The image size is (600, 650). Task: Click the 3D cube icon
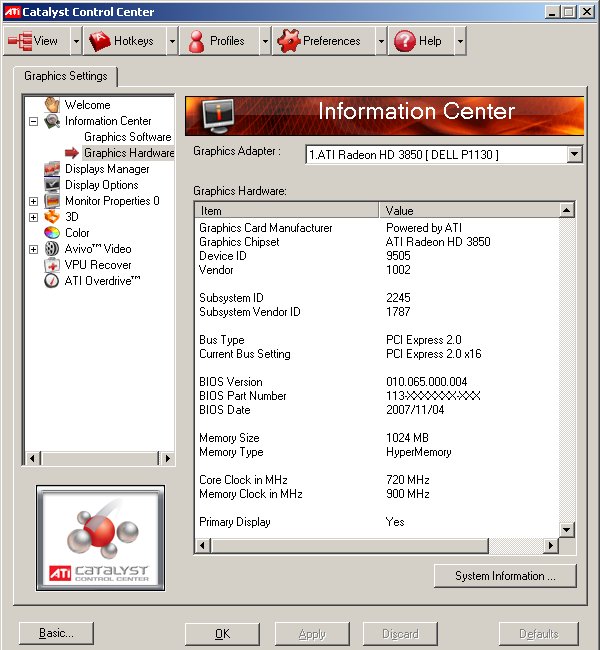pyautogui.click(x=52, y=216)
